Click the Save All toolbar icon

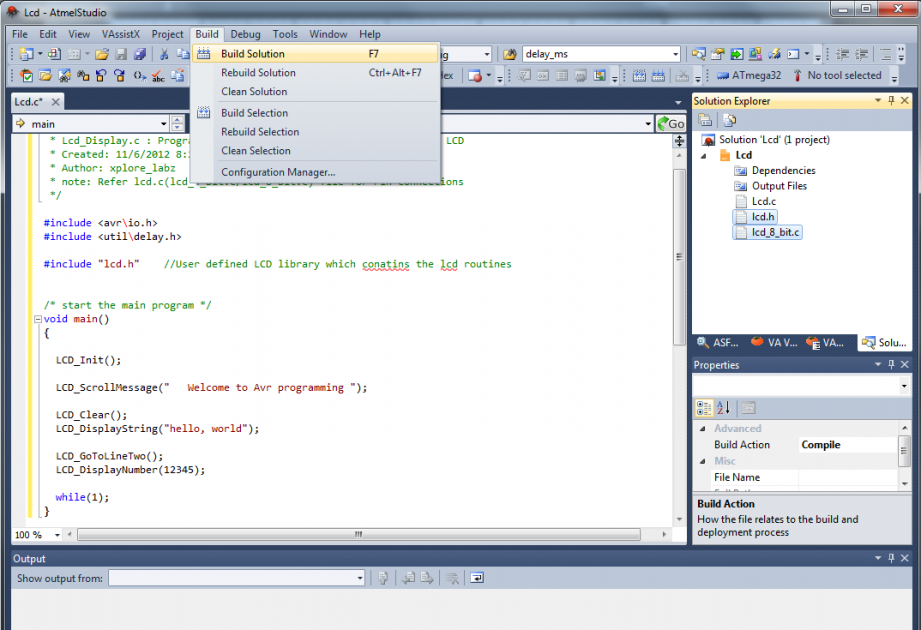[x=140, y=54]
